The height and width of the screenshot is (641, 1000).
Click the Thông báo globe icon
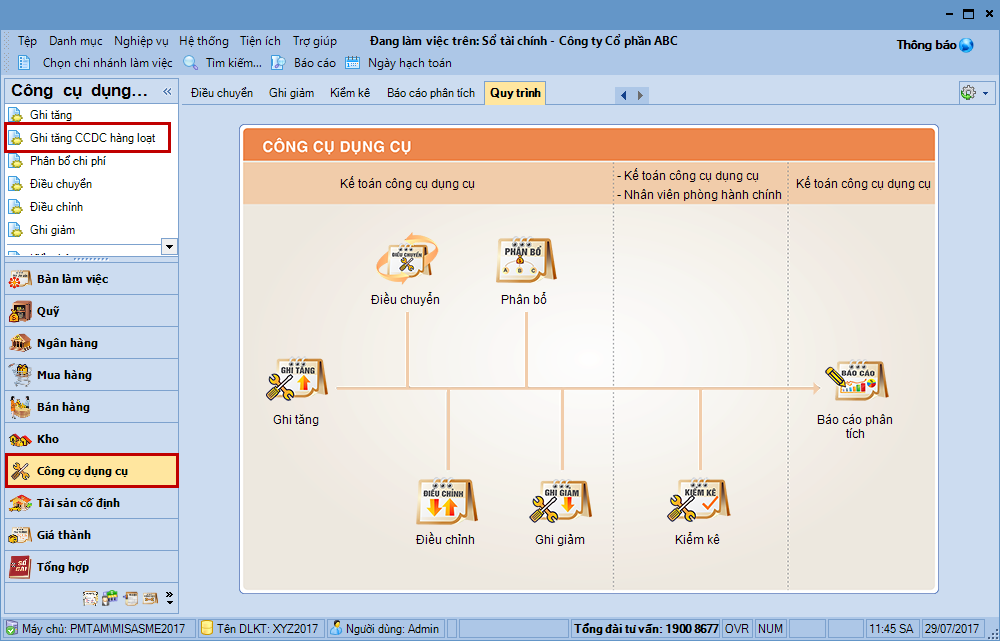[x=966, y=45]
